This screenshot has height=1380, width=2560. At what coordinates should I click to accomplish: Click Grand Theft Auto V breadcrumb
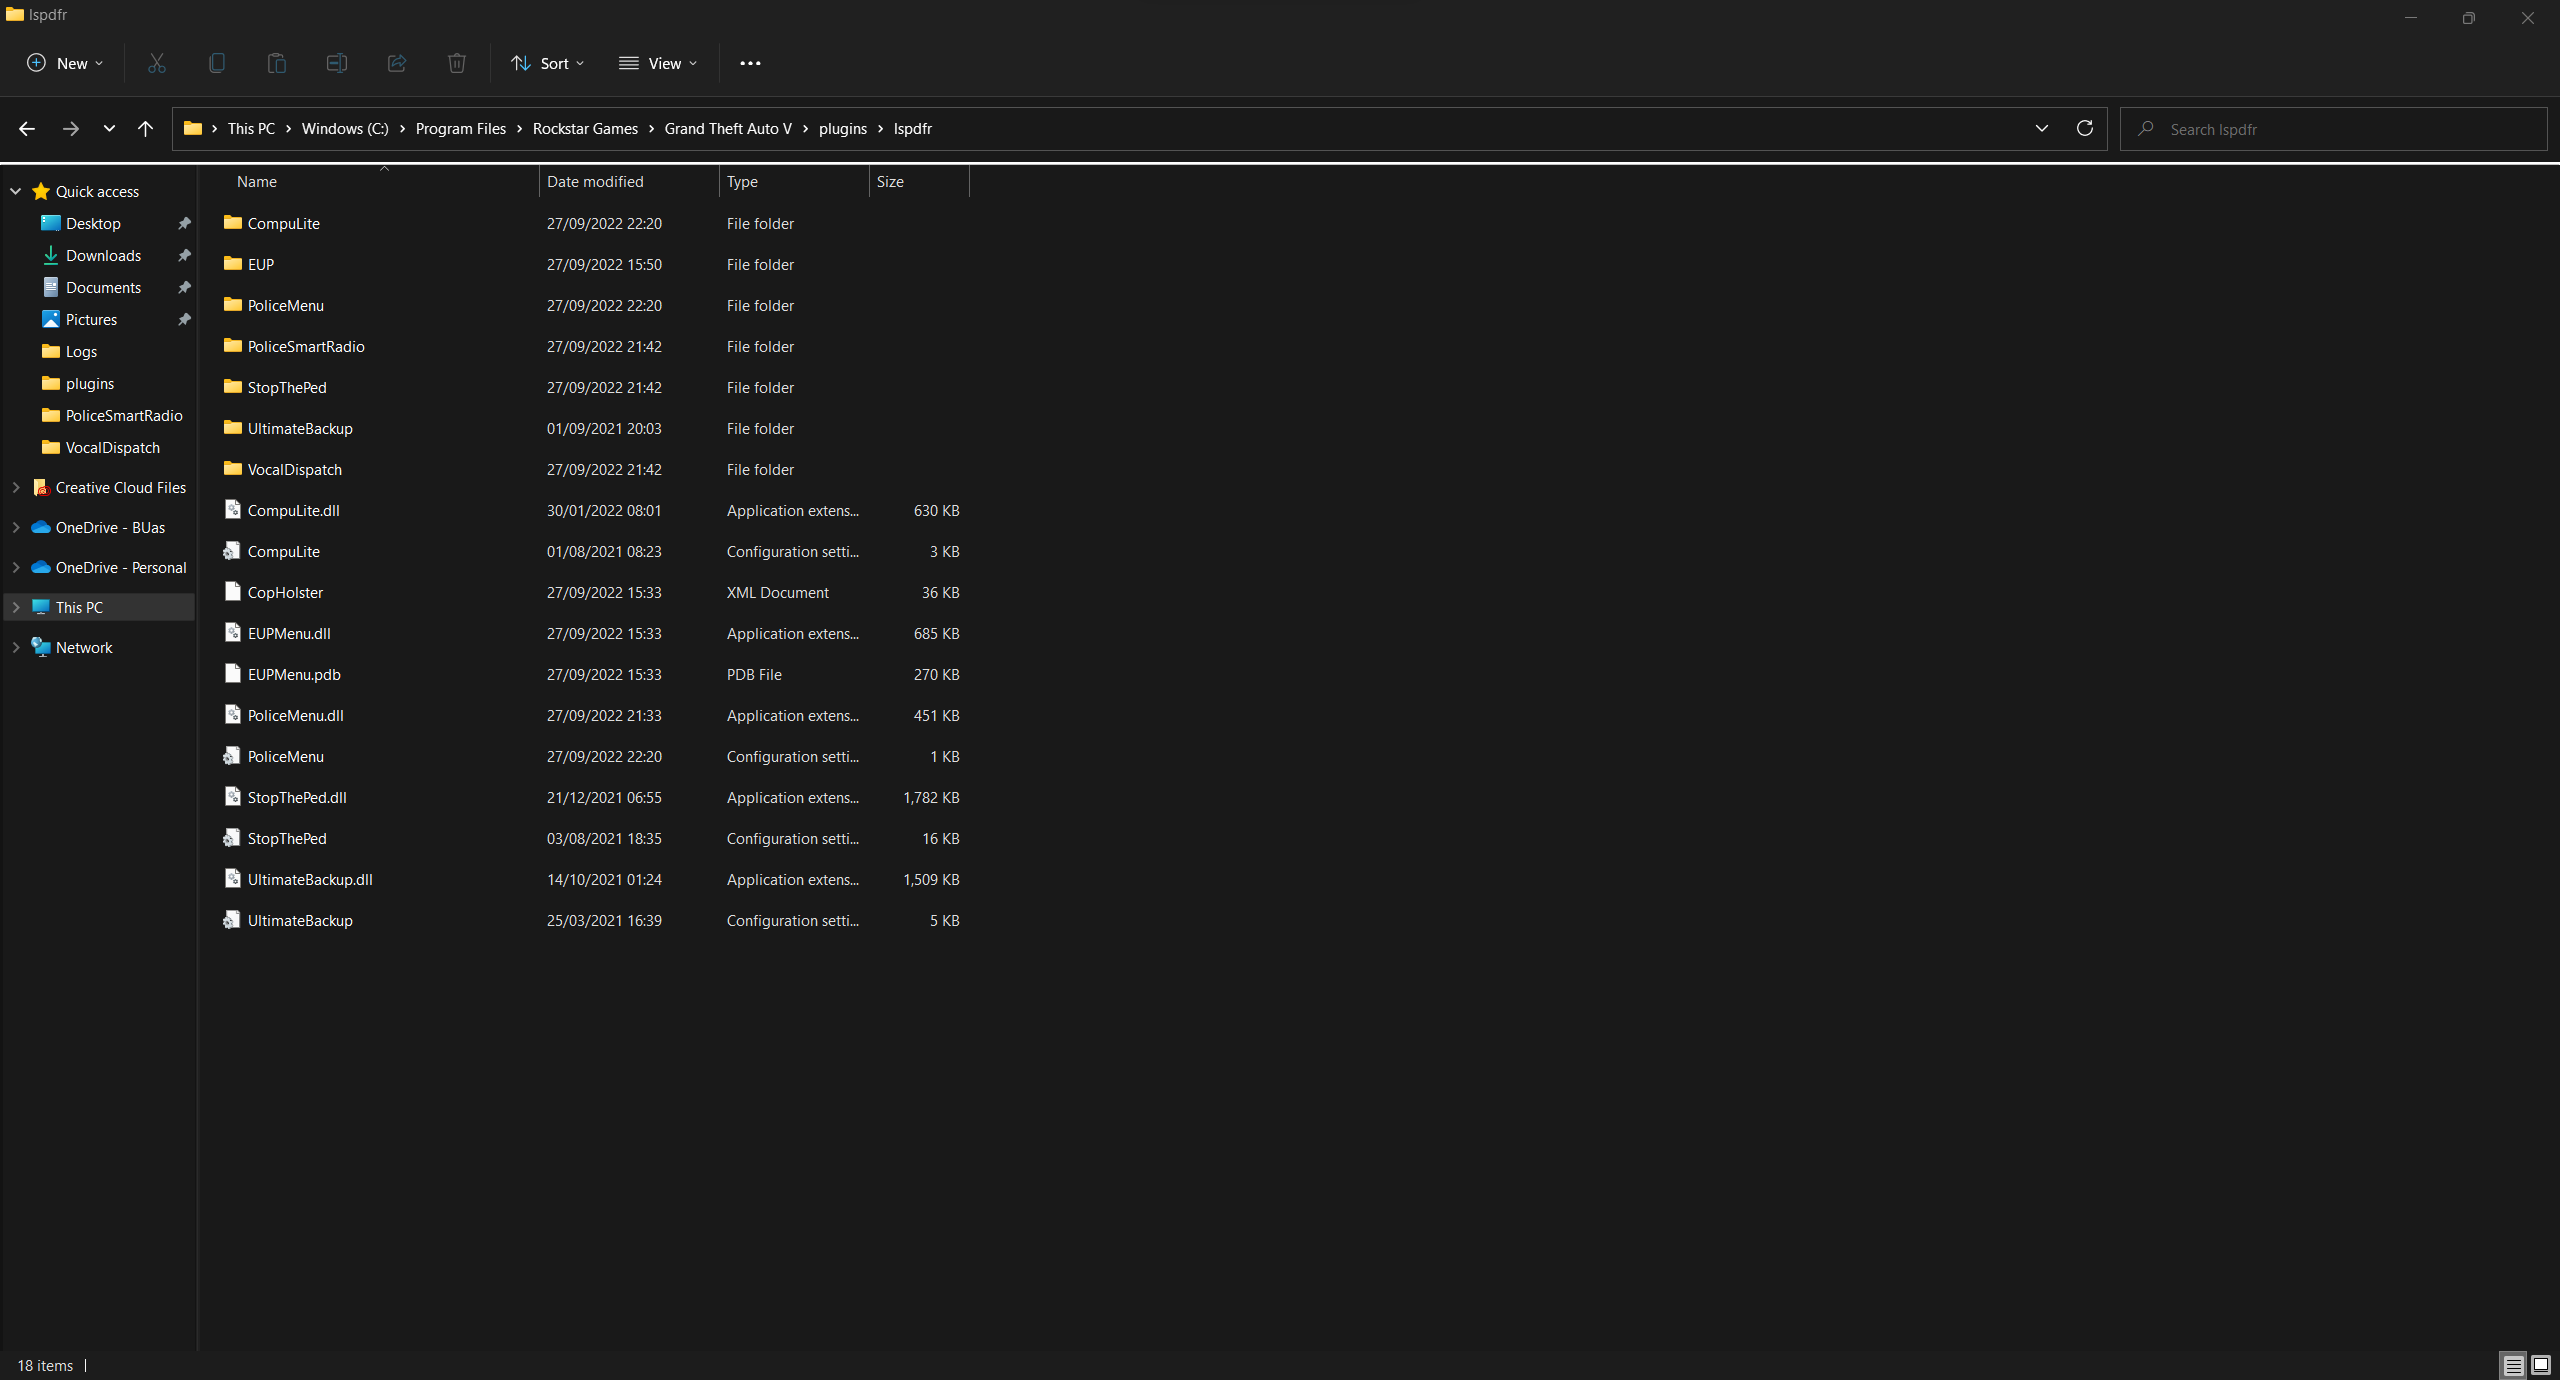coord(728,129)
